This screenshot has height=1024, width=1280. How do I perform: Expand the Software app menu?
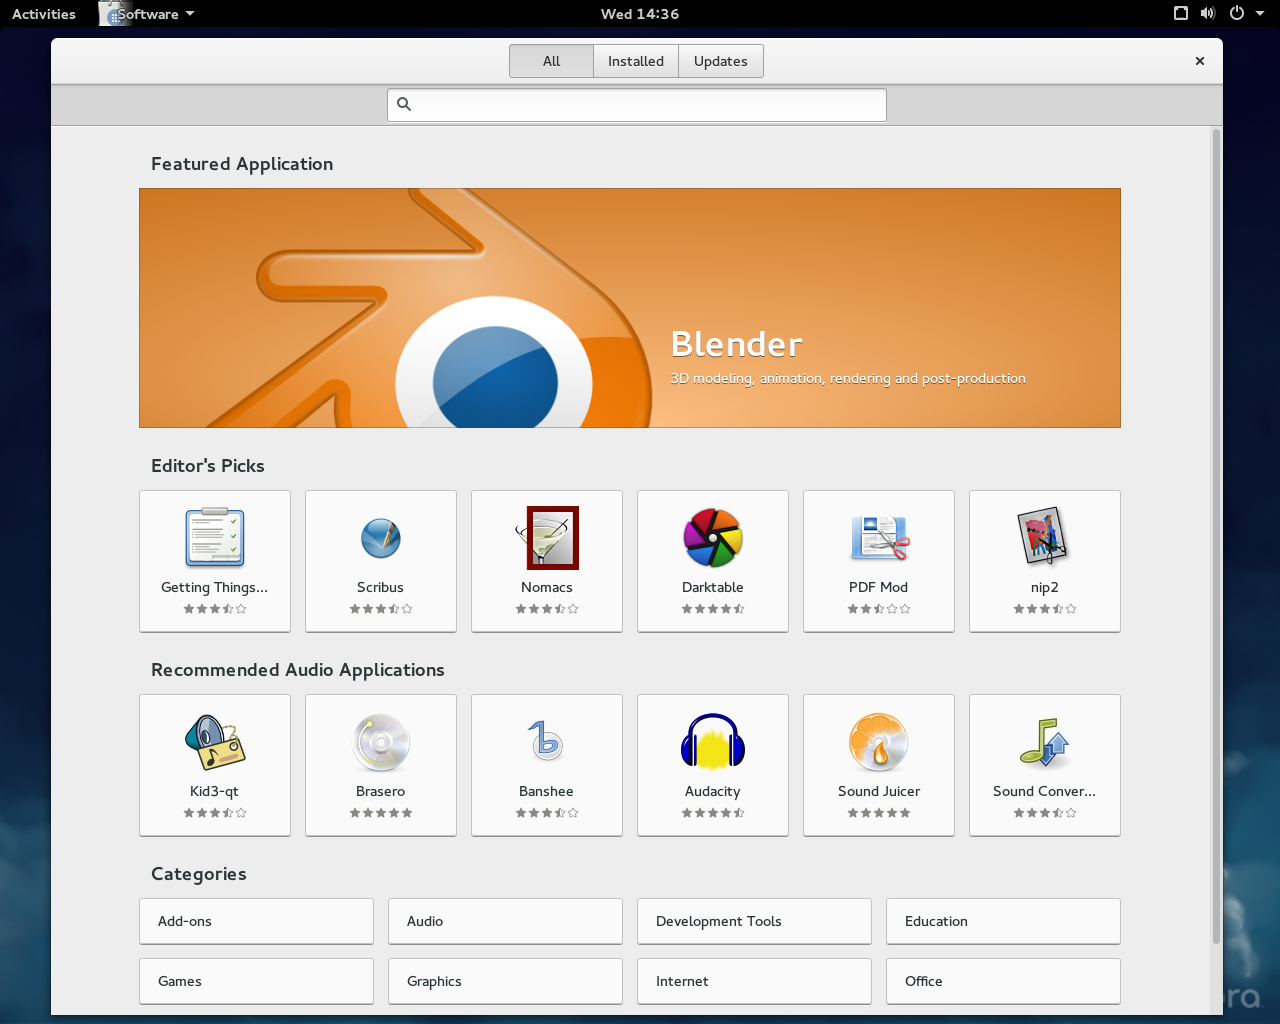point(147,14)
